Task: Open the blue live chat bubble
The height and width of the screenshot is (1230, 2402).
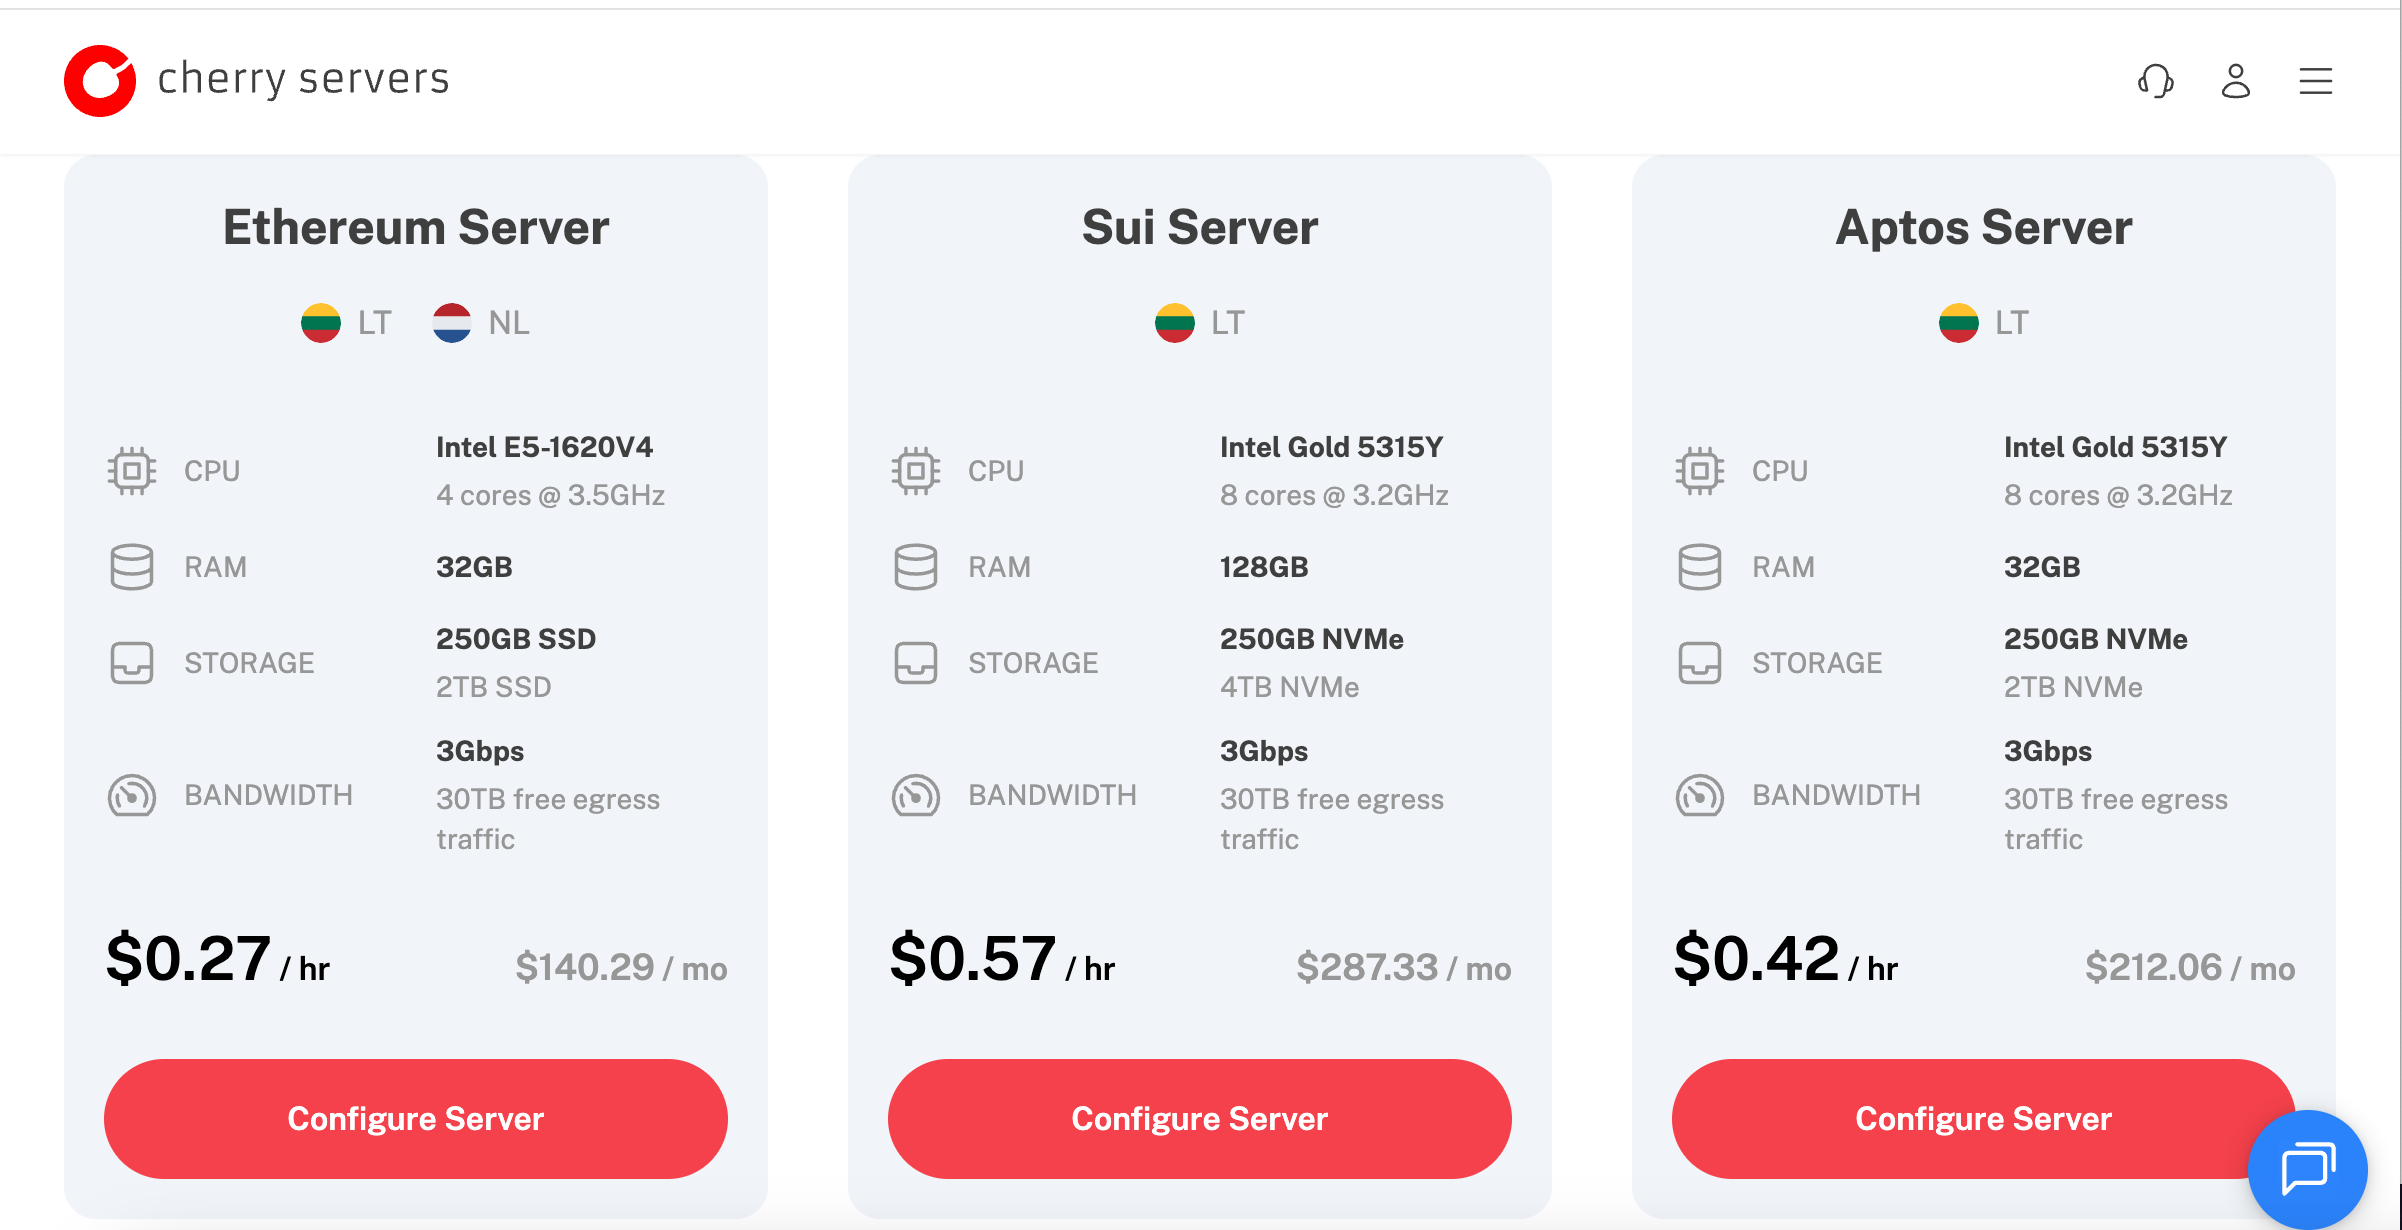Action: click(2307, 1168)
